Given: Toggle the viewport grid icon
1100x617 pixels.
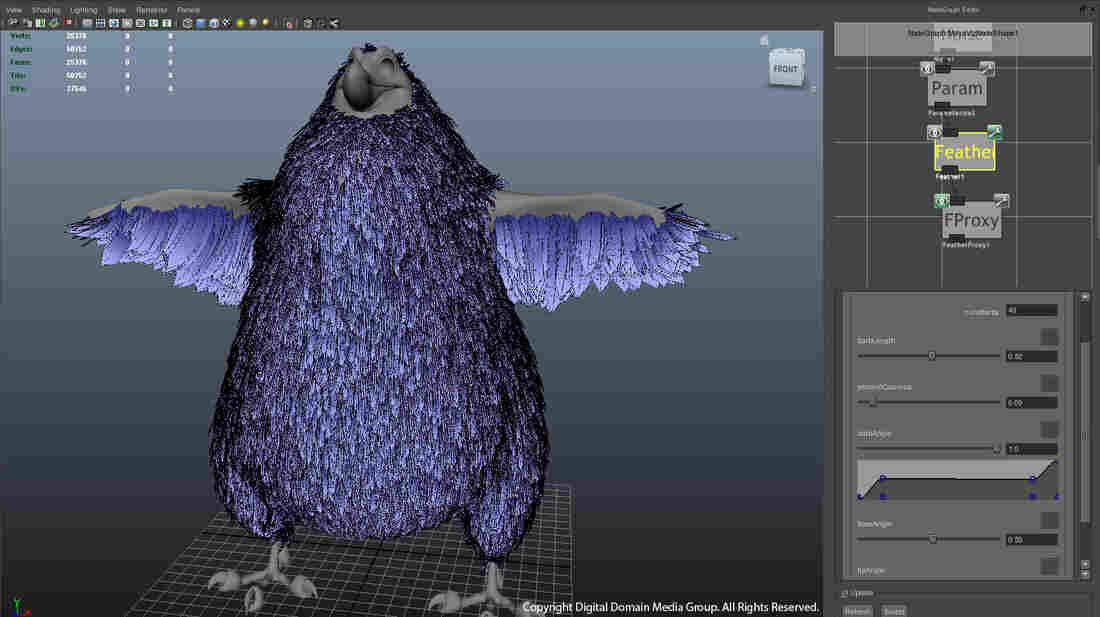Looking at the screenshot, I should point(87,23).
